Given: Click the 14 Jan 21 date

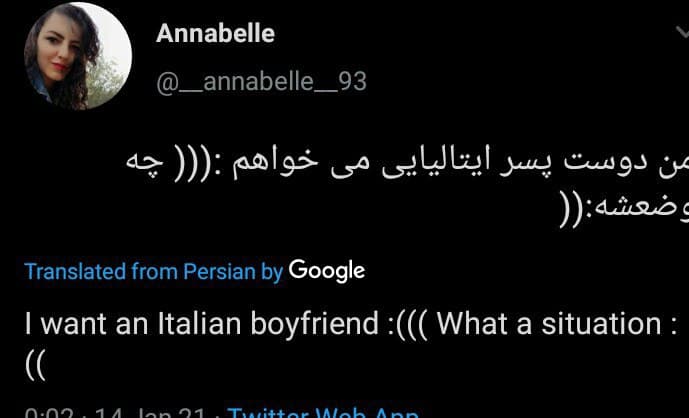Looking at the screenshot, I should [x=149, y=414].
